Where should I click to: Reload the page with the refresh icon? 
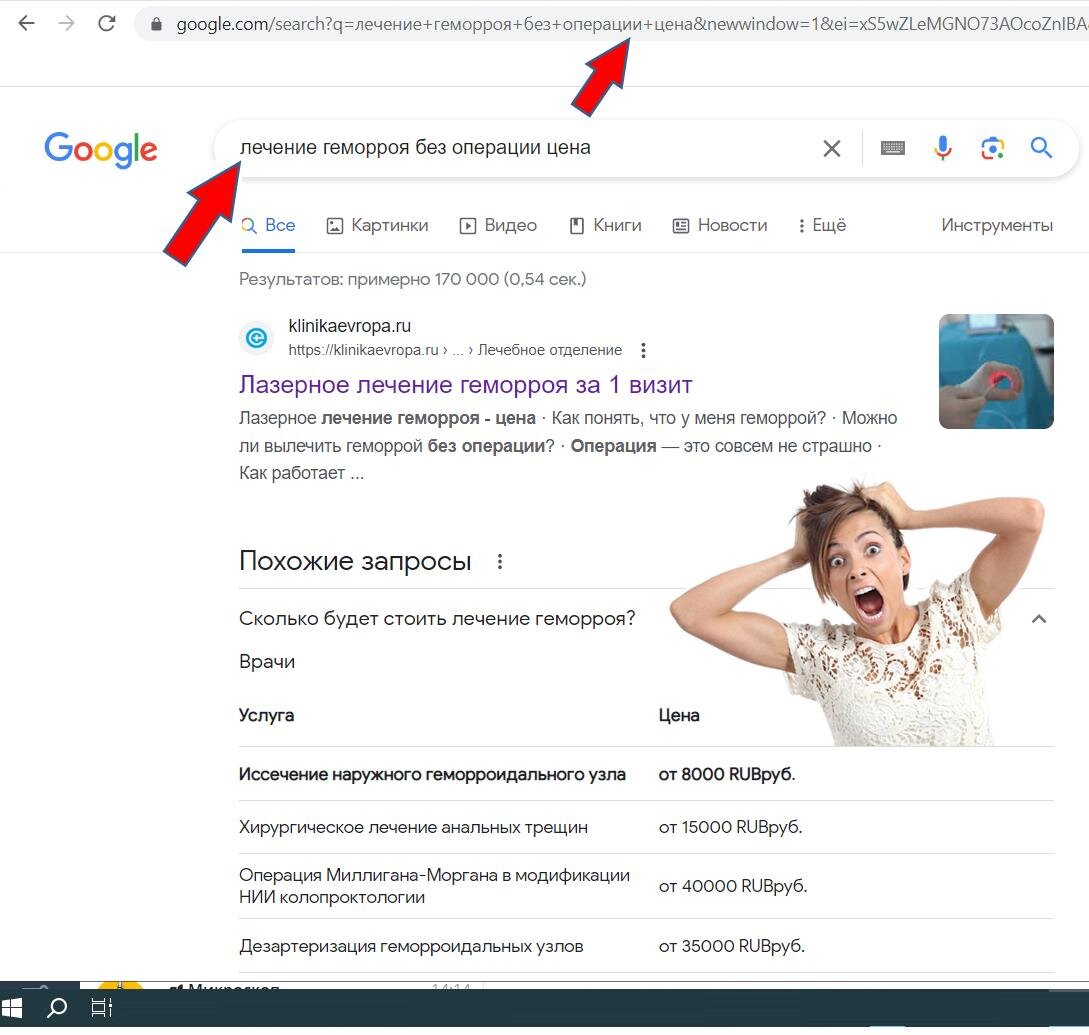[x=107, y=24]
